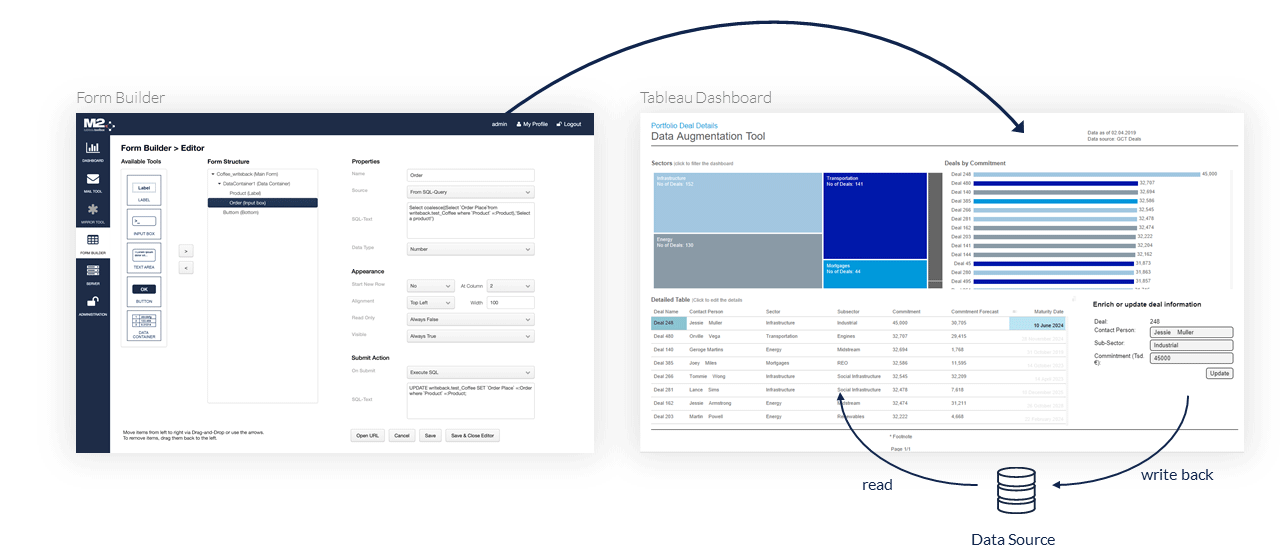The height and width of the screenshot is (552, 1280).
Task: Click the Deal 248 commitment bar
Action: coord(1086,175)
